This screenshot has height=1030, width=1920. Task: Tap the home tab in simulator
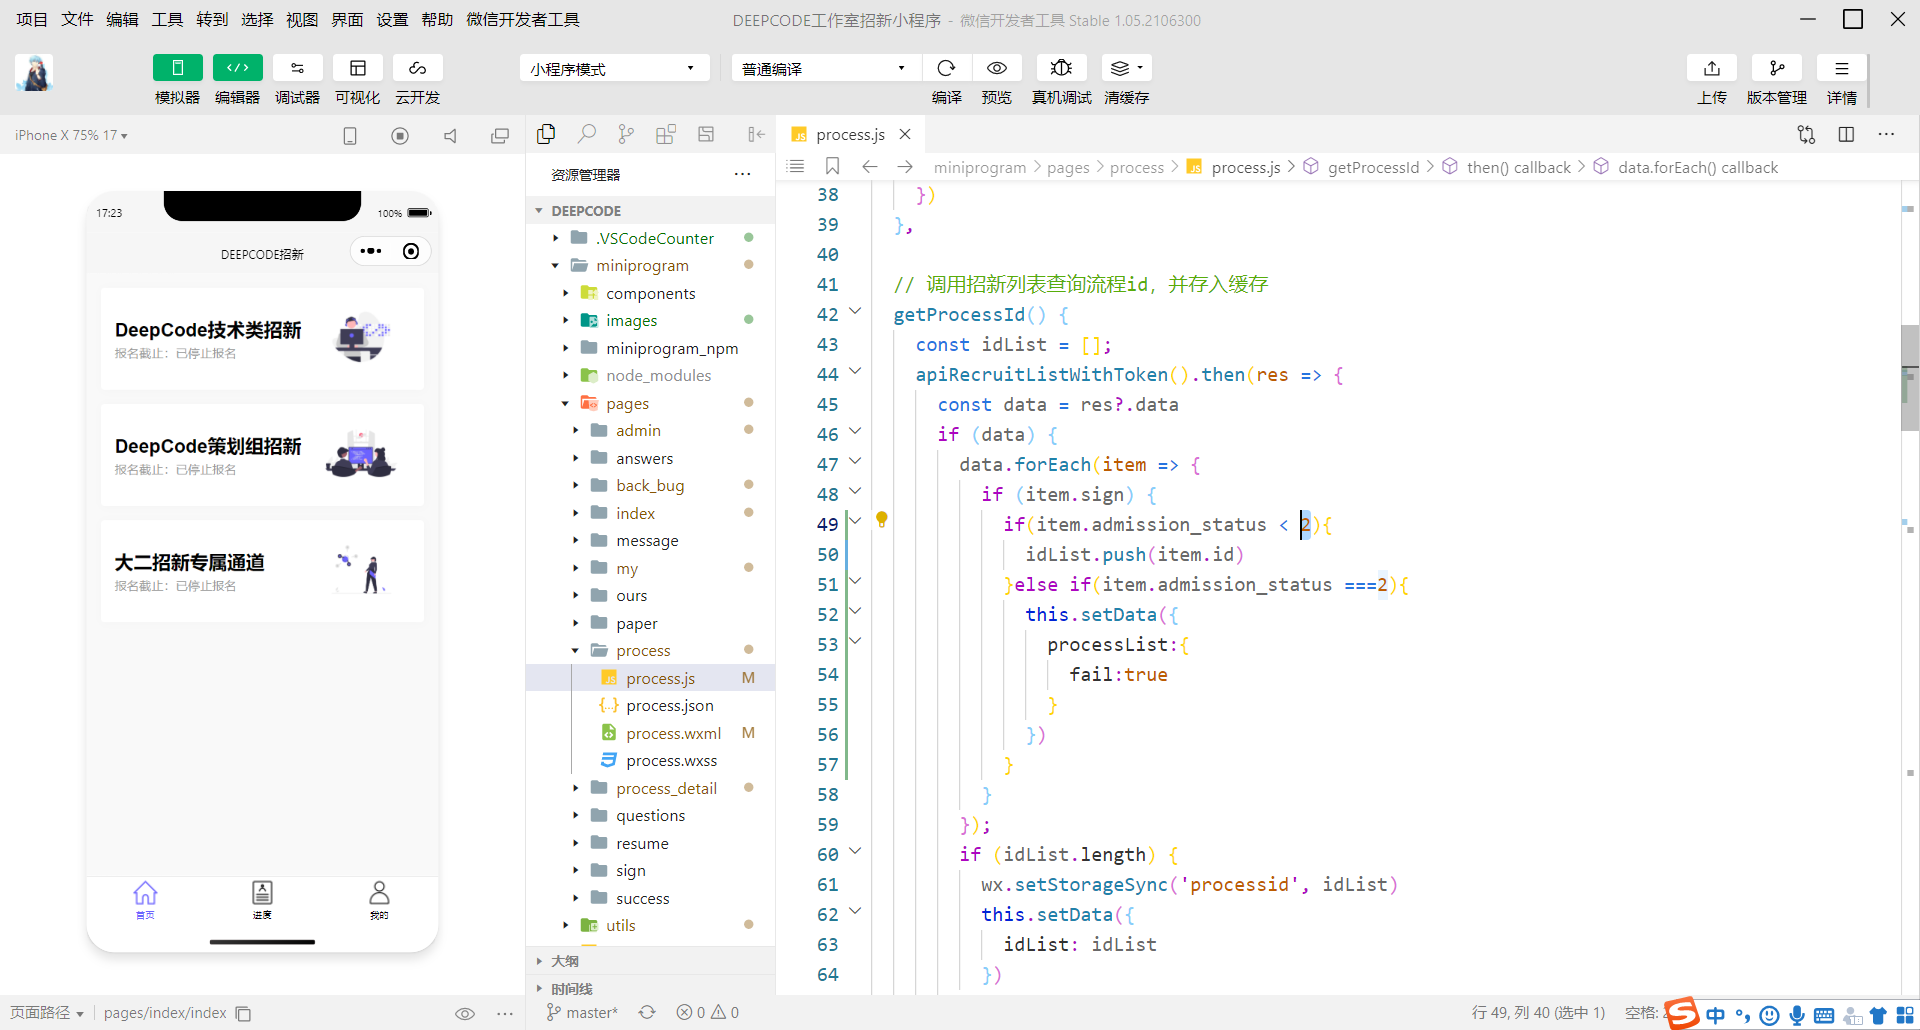coord(145,899)
